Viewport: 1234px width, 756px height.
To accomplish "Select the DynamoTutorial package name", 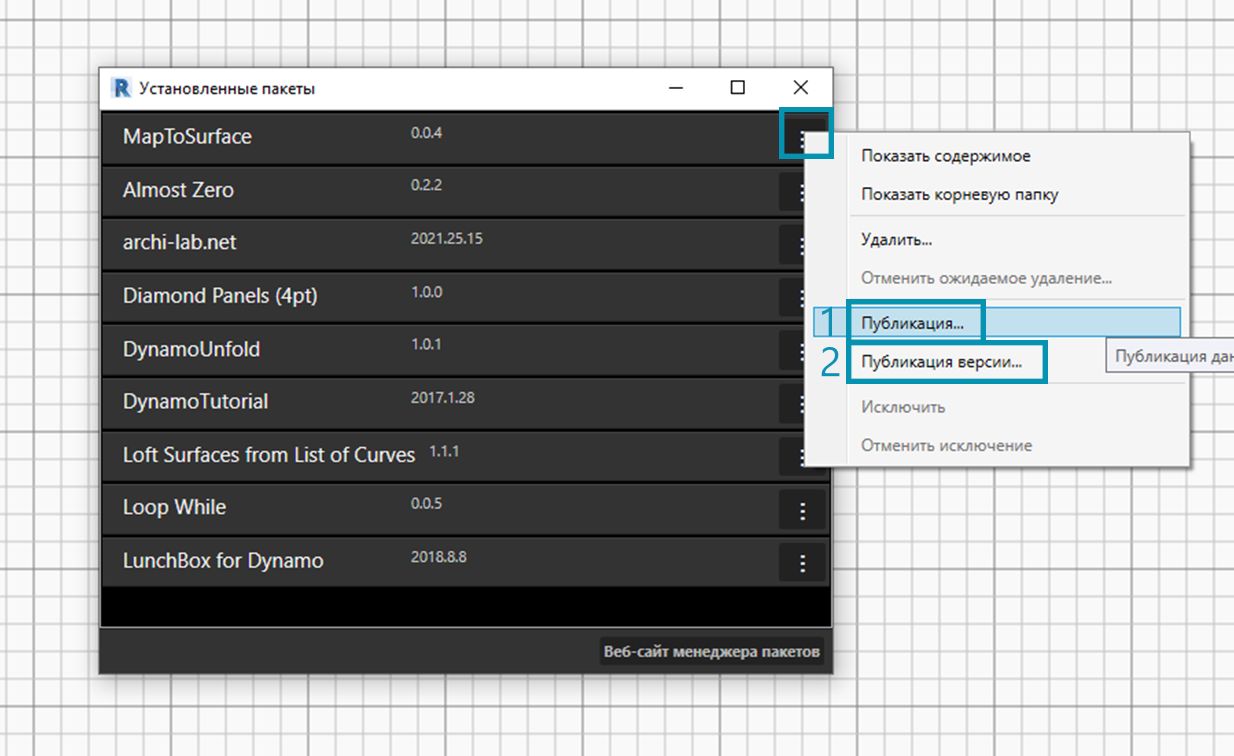I will (195, 402).
